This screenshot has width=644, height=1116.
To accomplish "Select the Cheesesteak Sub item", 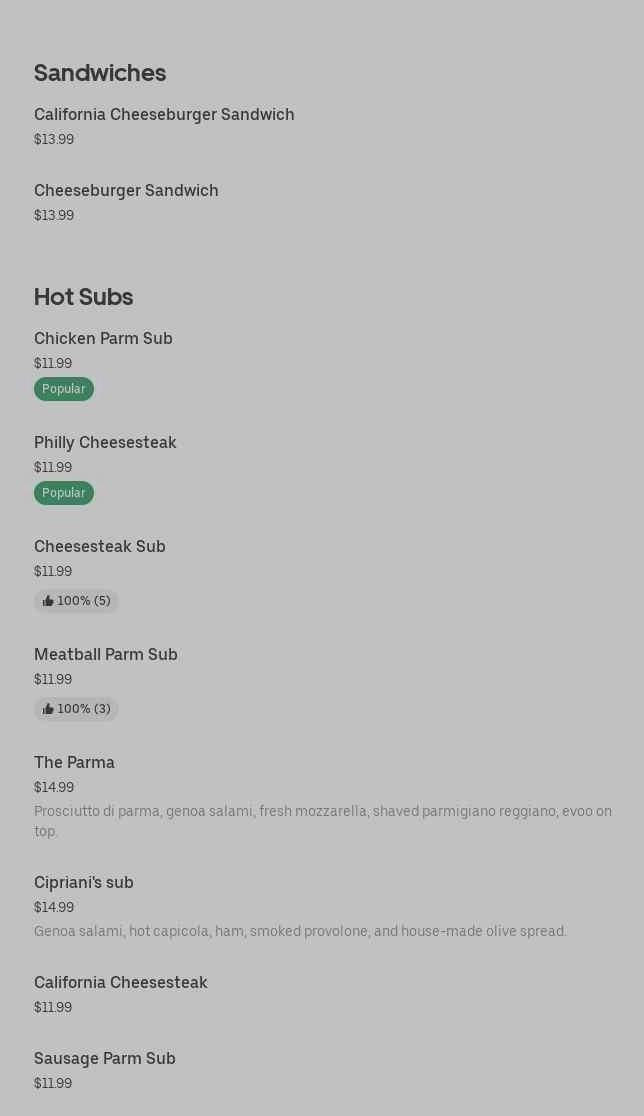I will pos(100,547).
